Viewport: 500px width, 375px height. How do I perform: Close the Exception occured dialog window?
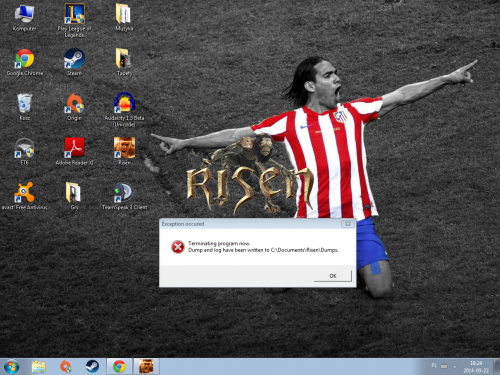point(347,224)
